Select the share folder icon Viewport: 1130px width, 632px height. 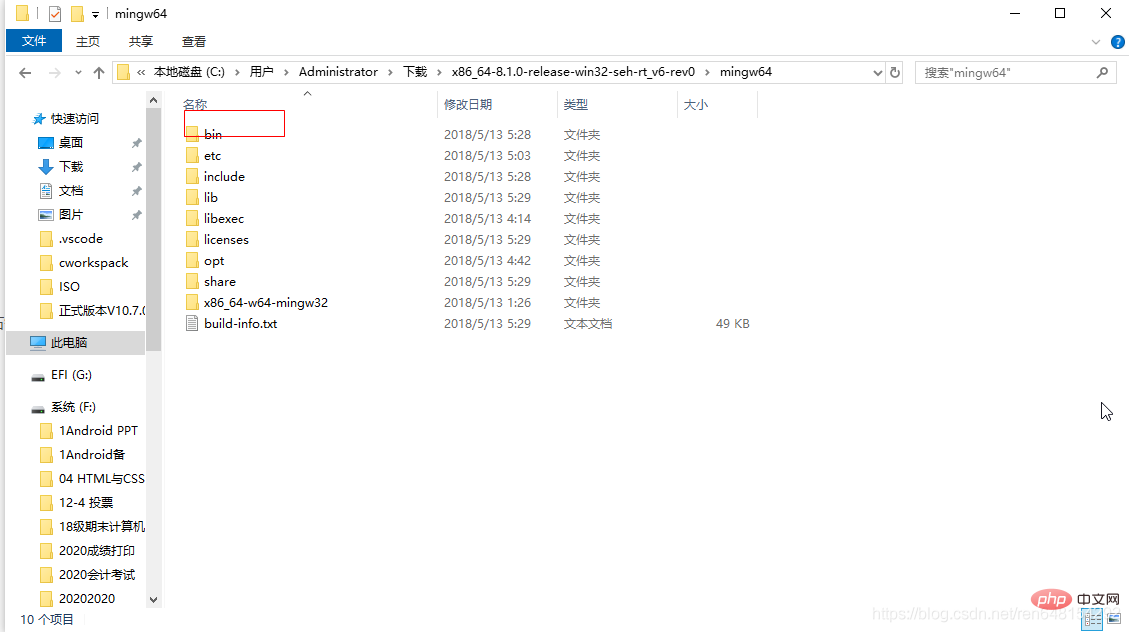pos(192,281)
